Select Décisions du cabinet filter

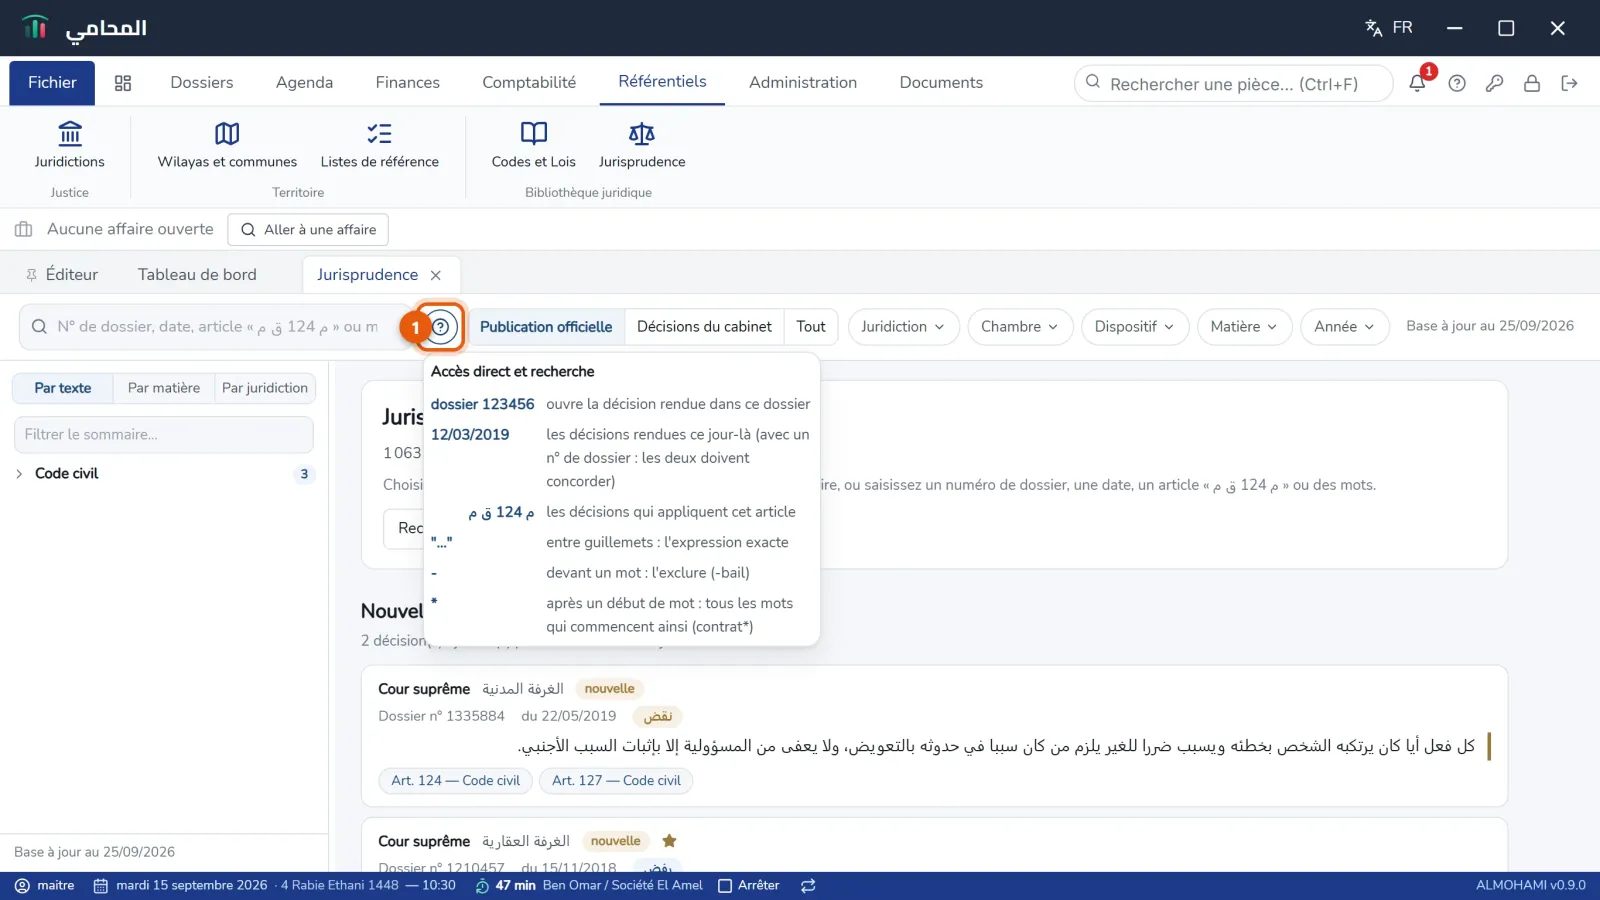click(704, 327)
